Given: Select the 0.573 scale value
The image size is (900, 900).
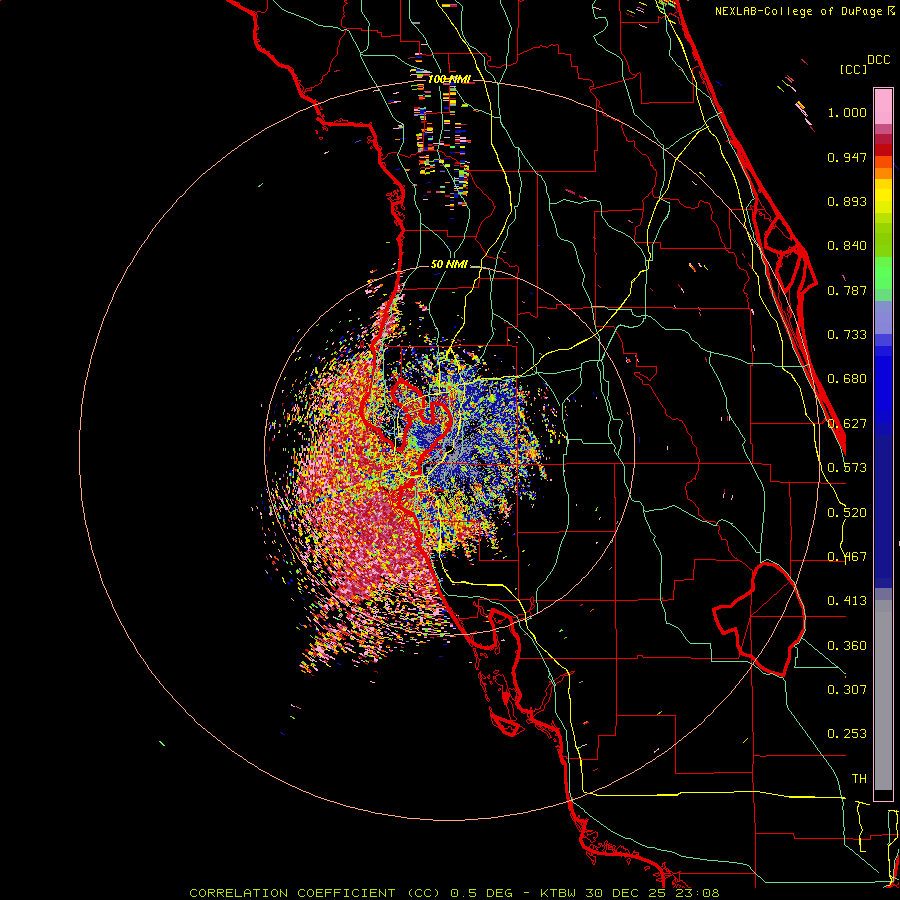Looking at the screenshot, I should 847,468.
